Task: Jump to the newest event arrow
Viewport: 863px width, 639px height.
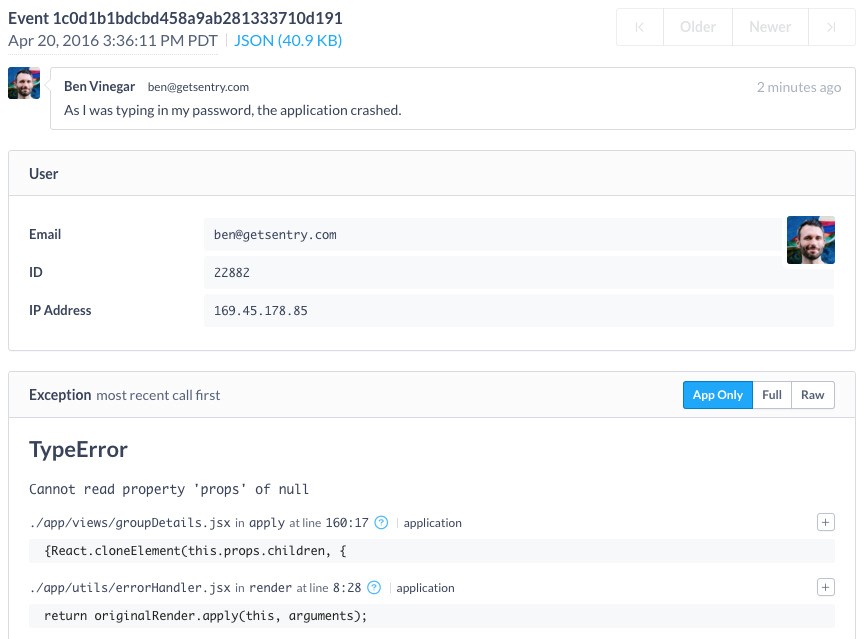Action: (830, 27)
